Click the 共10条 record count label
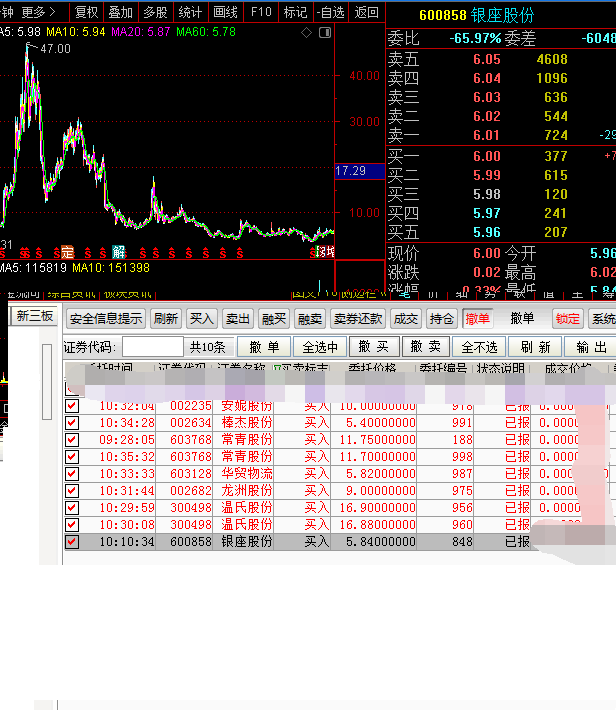616x710 pixels. pyautogui.click(x=207, y=347)
